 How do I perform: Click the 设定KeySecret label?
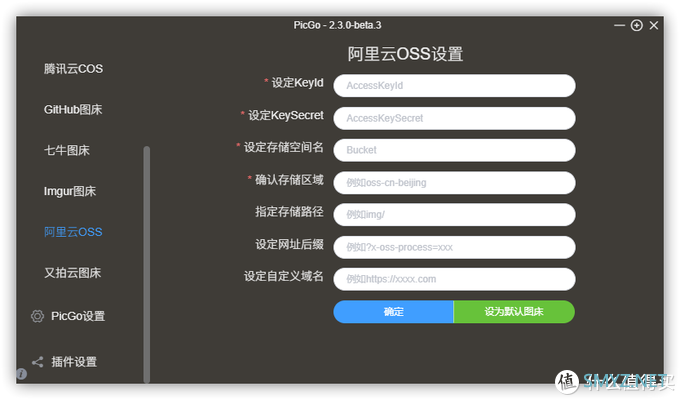(x=285, y=115)
